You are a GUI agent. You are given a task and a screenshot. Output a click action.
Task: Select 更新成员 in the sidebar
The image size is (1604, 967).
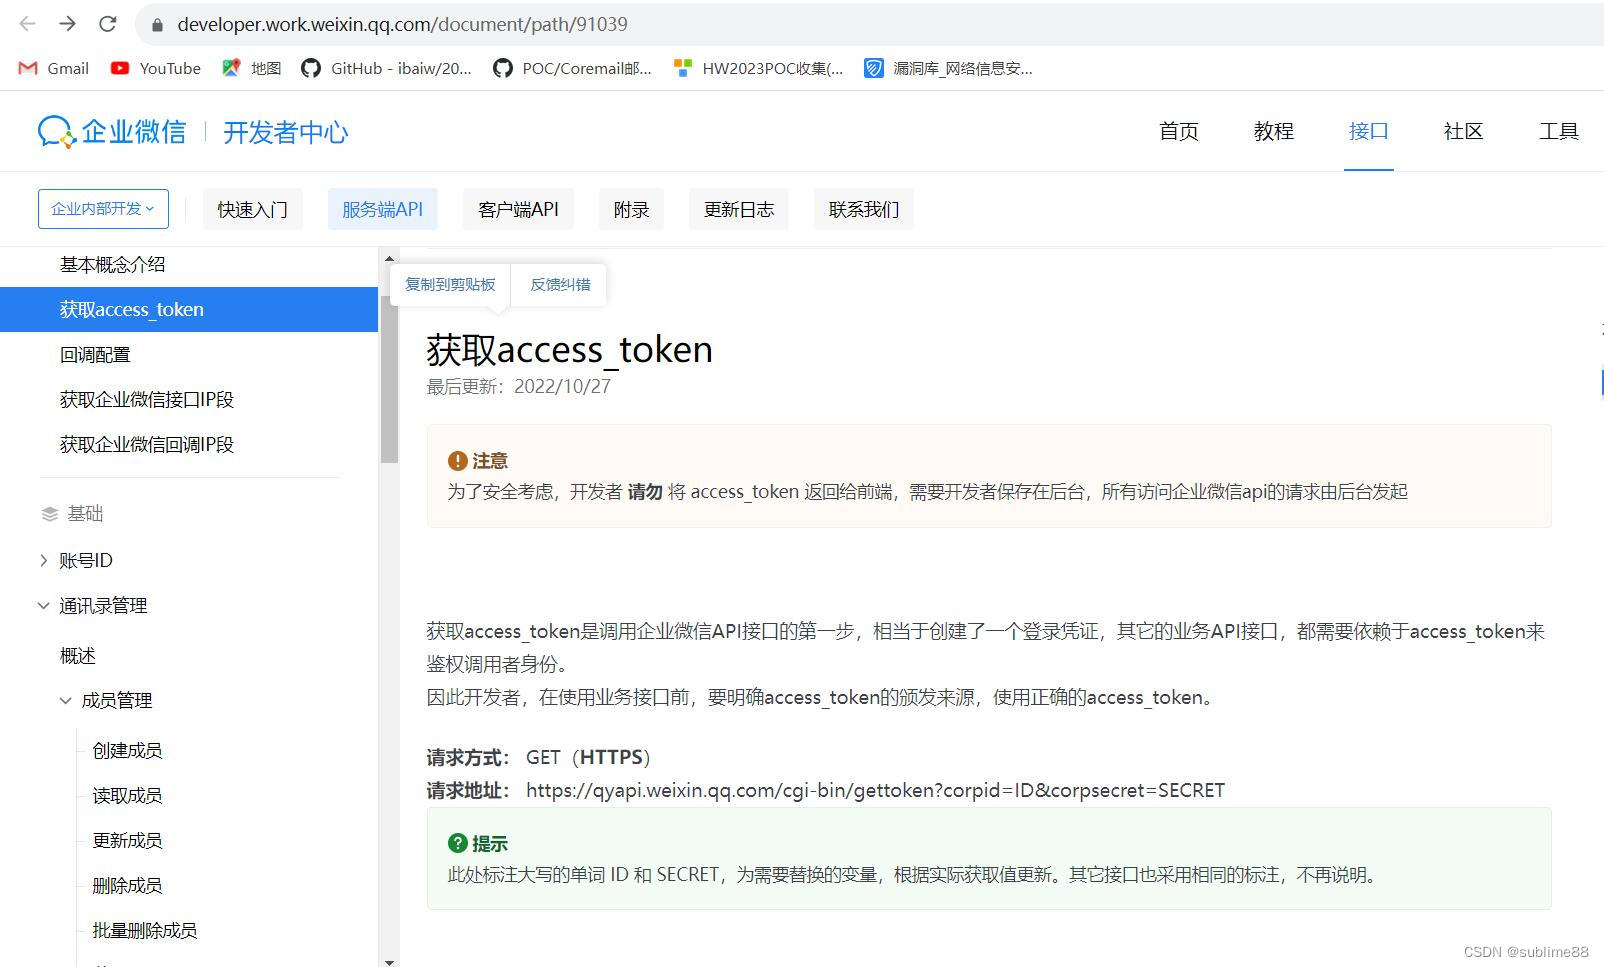click(127, 840)
